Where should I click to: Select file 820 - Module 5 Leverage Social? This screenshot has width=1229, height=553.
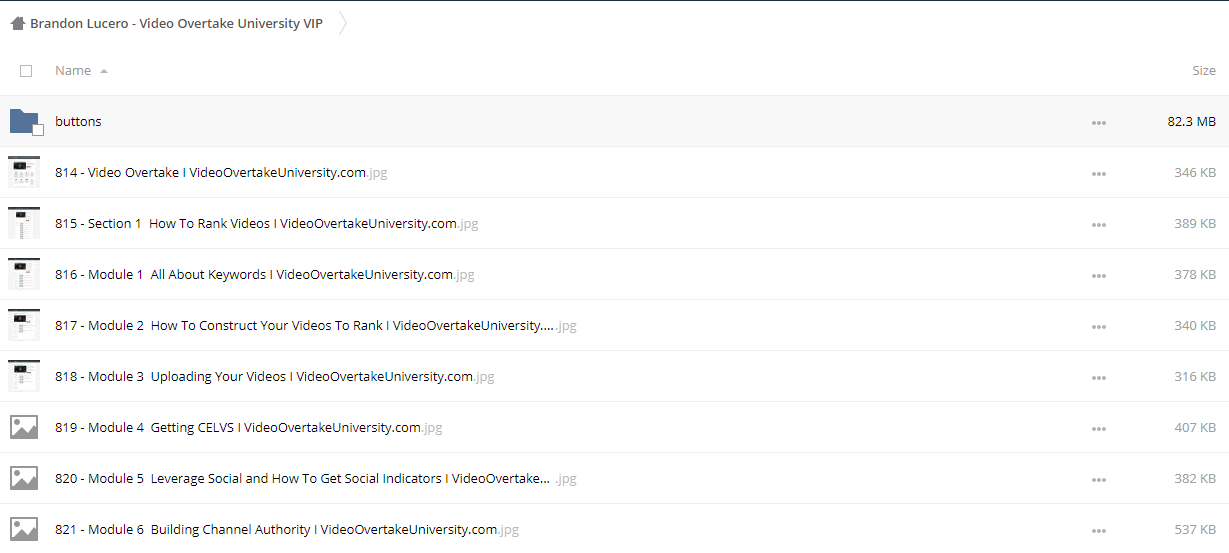316,478
